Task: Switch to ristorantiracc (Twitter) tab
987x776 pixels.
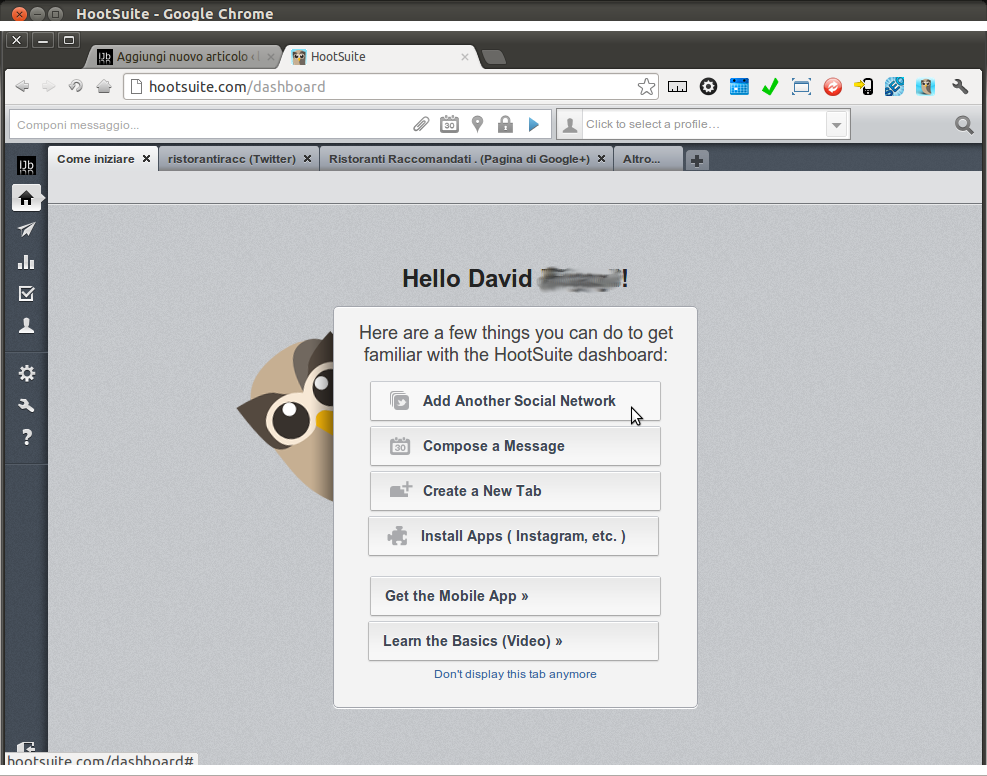Action: tap(232, 159)
